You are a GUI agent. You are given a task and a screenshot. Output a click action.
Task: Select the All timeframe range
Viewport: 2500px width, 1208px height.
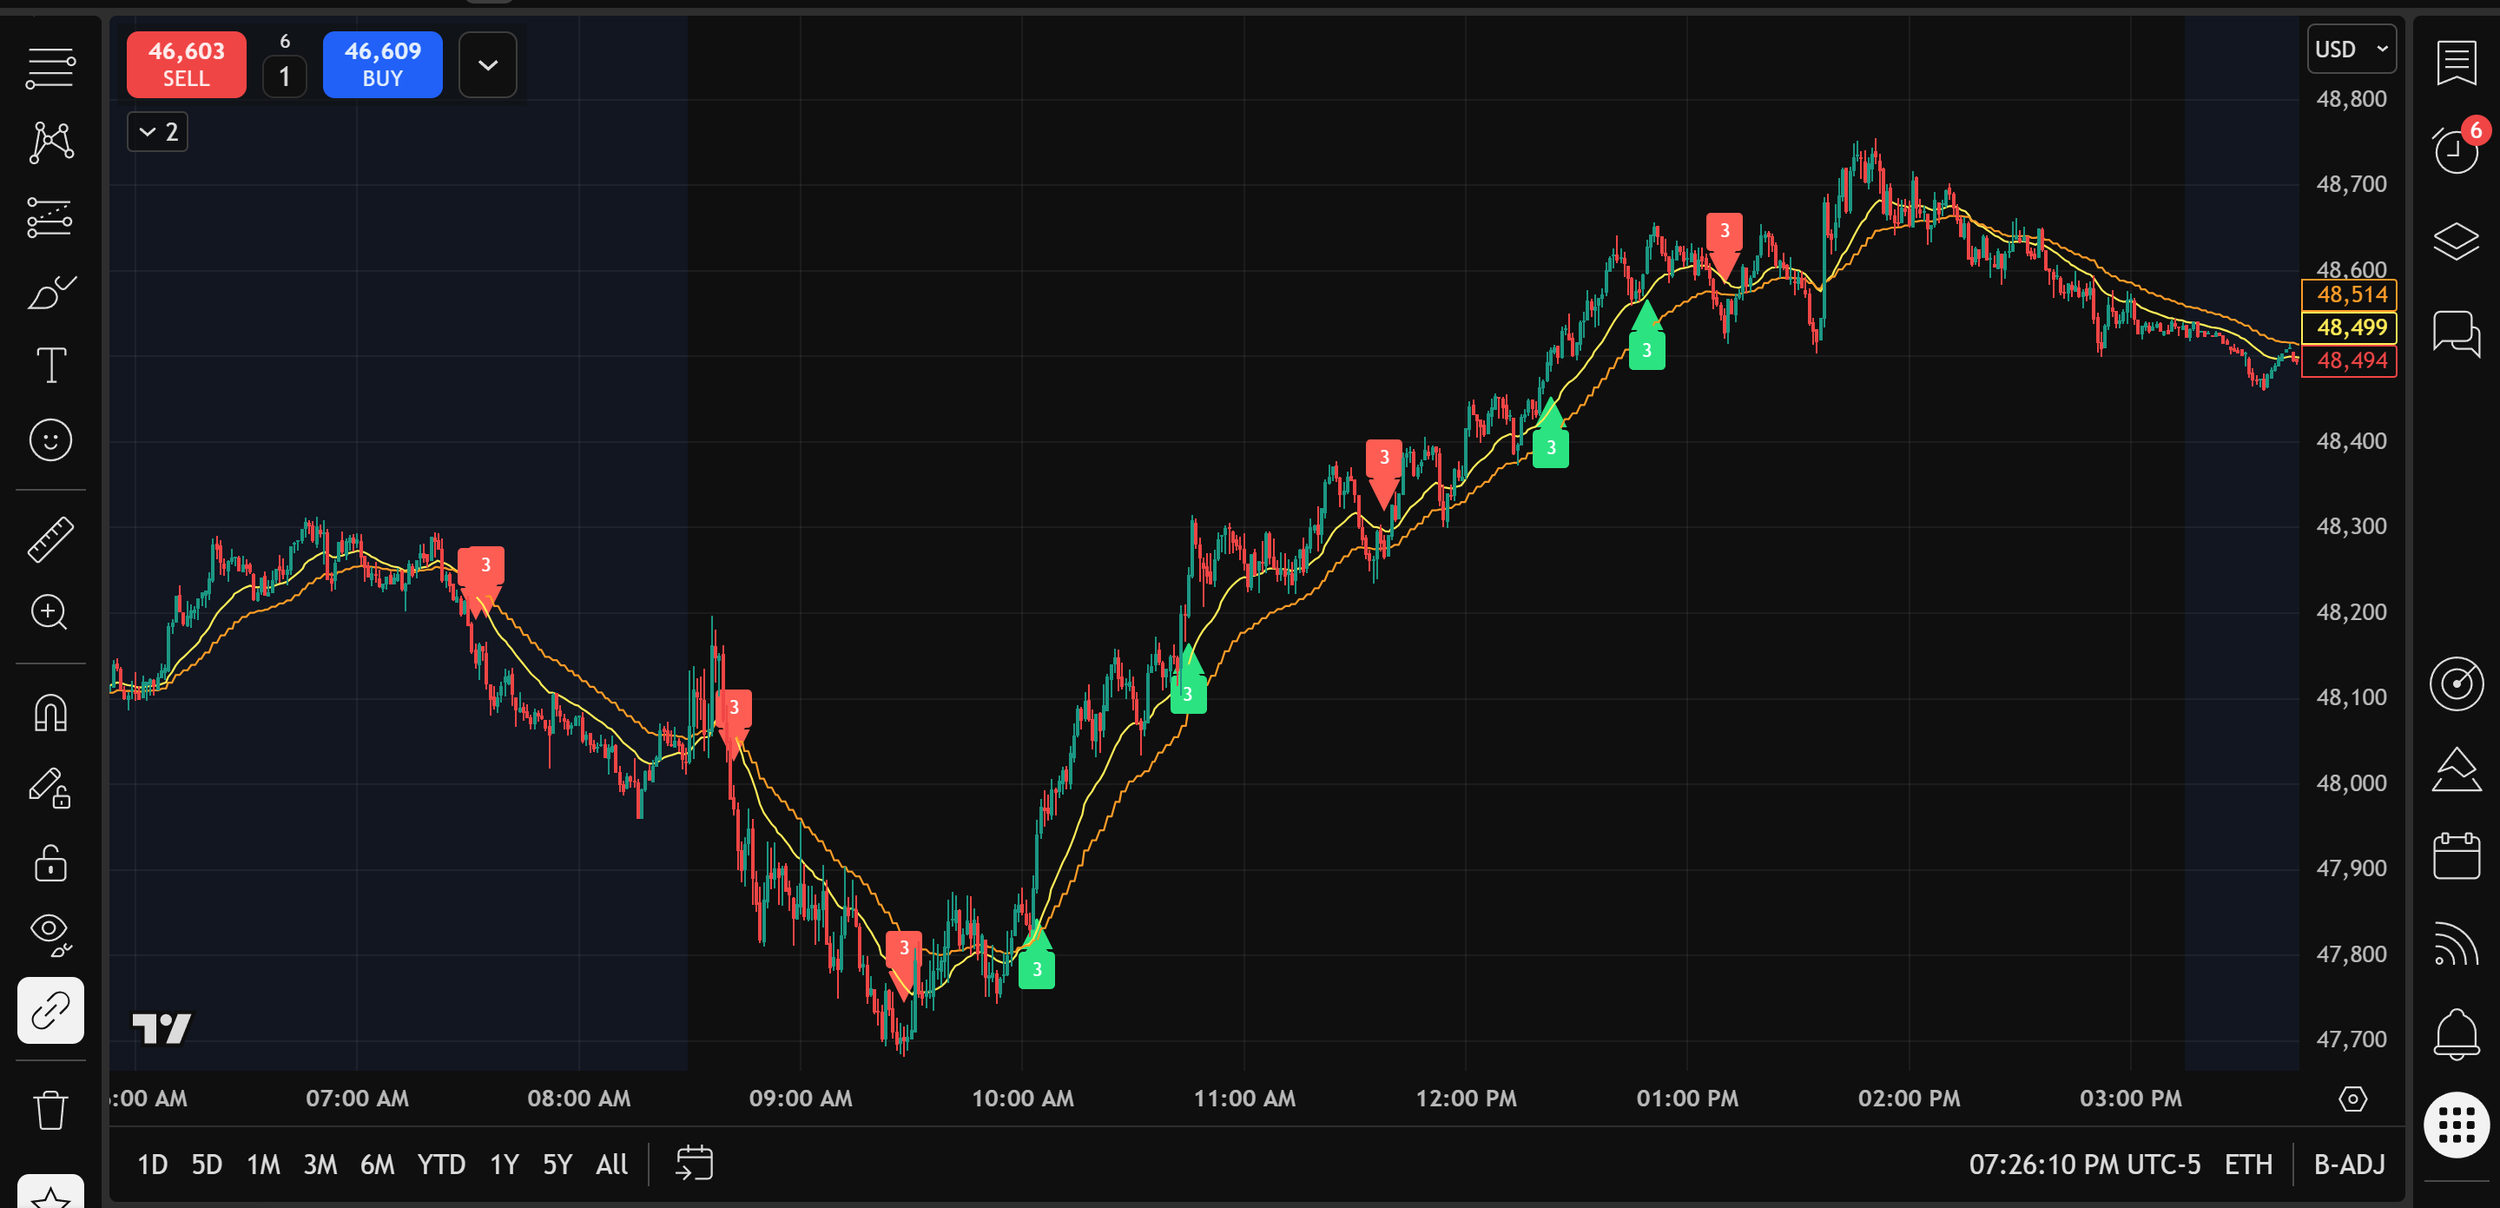610,1163
